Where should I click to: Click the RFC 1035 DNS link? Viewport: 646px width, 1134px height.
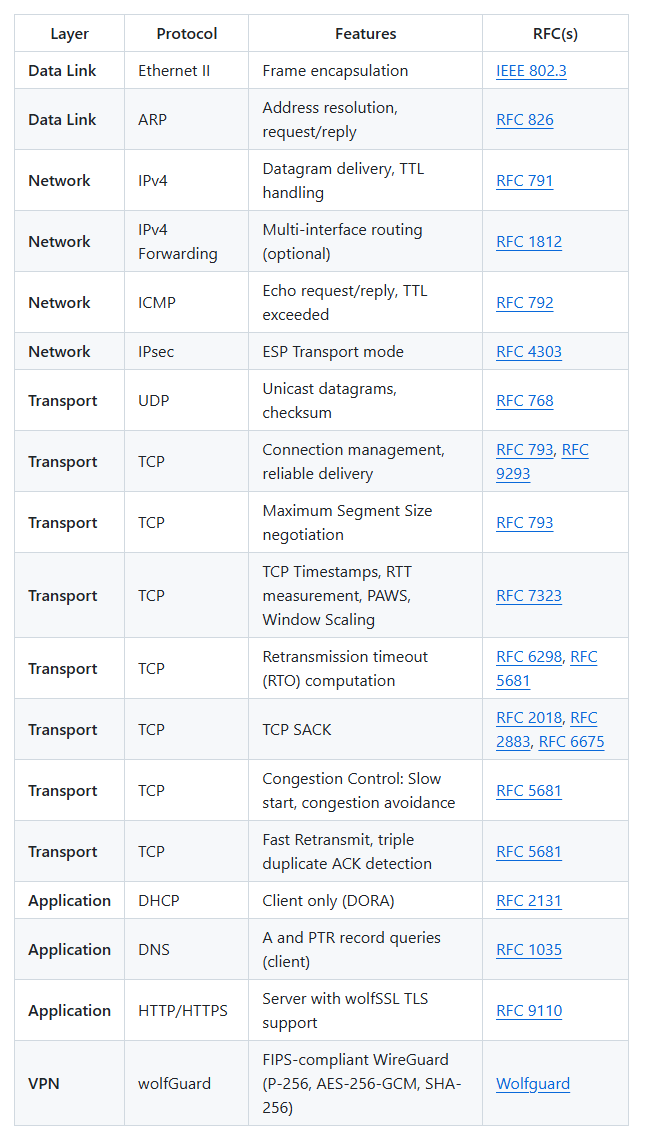tap(528, 950)
